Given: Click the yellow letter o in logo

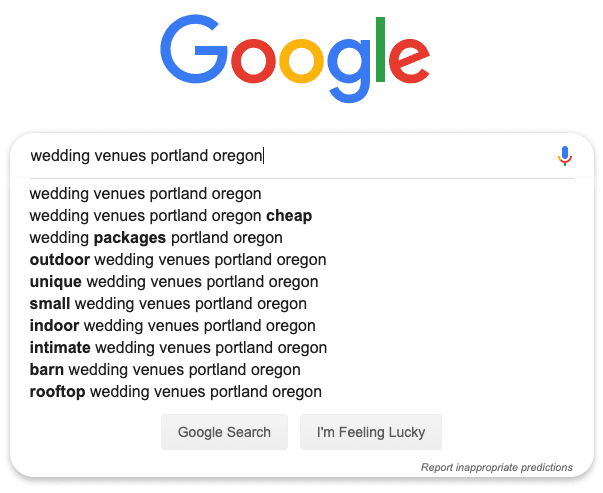Looking at the screenshot, I should coord(302,61).
